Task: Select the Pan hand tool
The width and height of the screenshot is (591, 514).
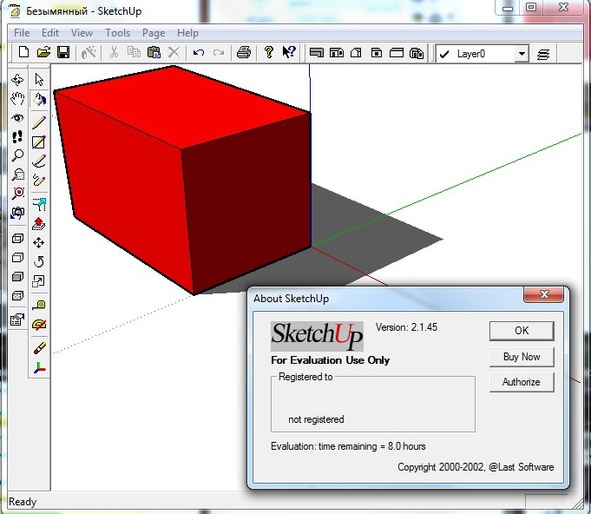Action: tap(17, 99)
